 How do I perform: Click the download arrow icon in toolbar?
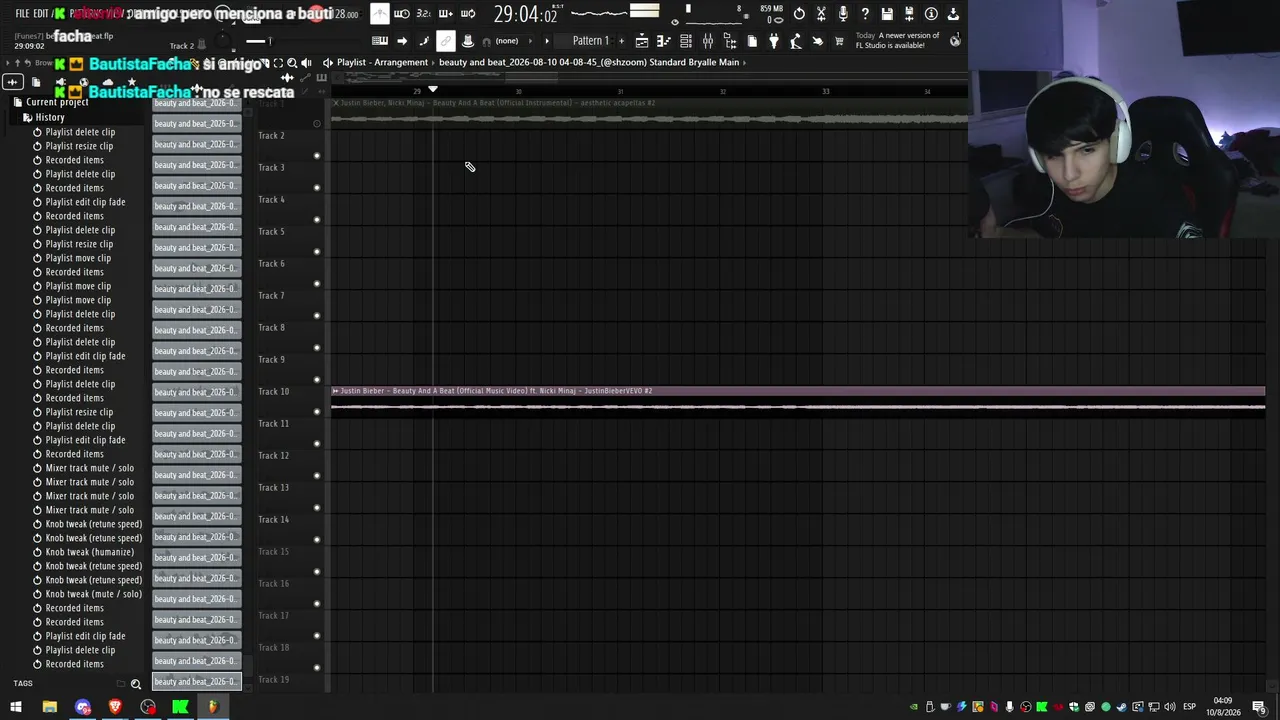pyautogui.click(x=953, y=14)
